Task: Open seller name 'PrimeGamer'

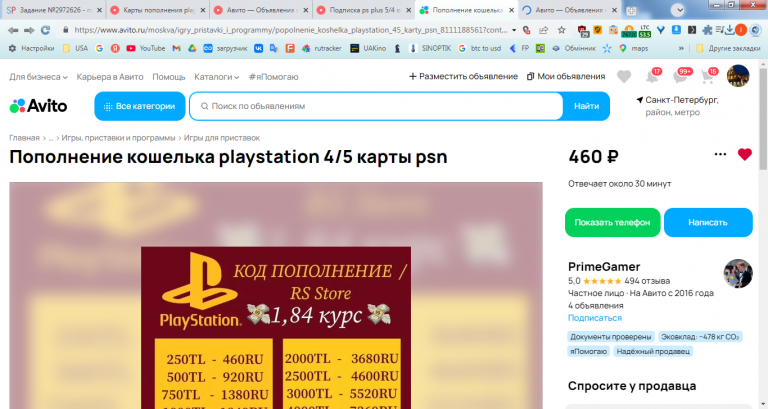Action: click(604, 266)
